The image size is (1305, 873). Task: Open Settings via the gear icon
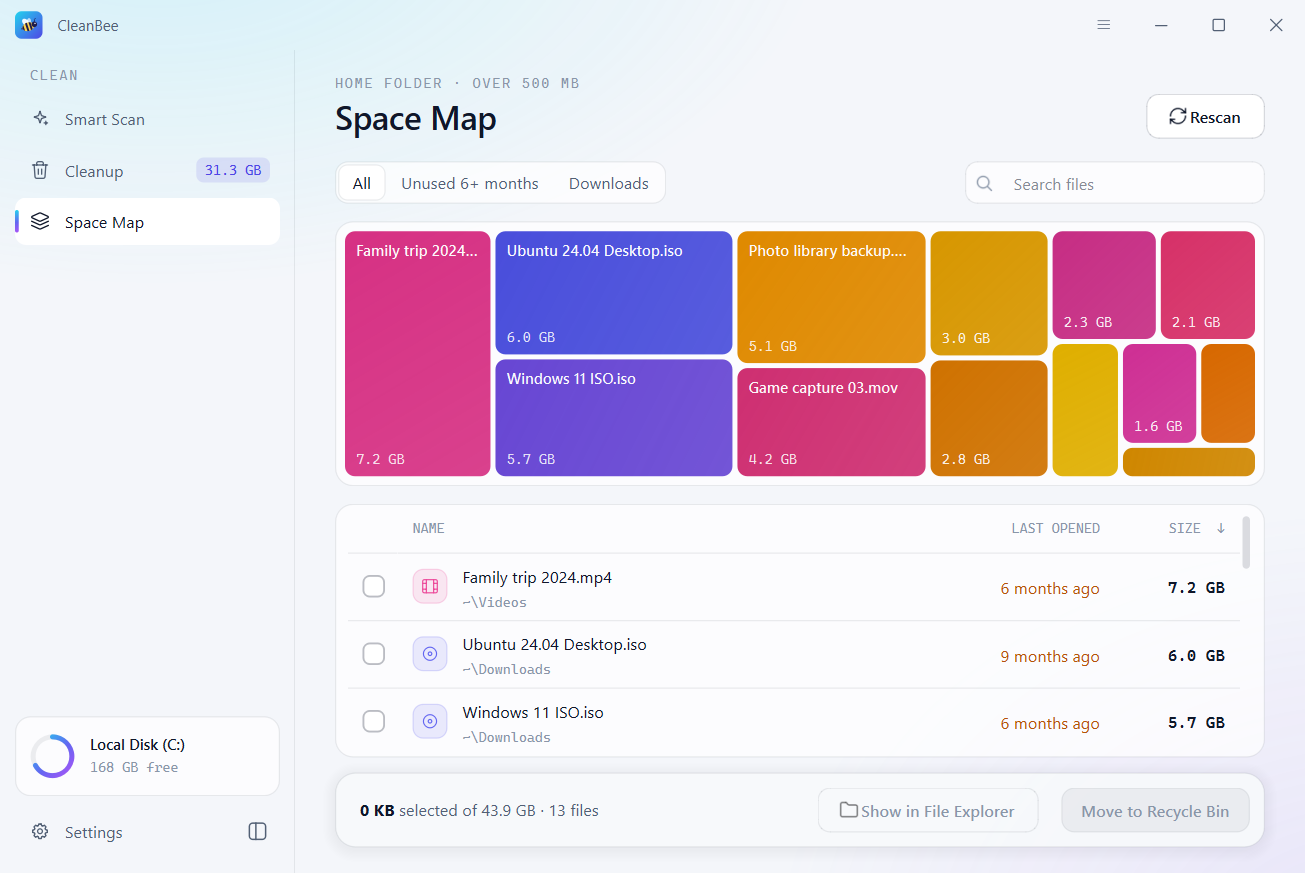click(40, 832)
